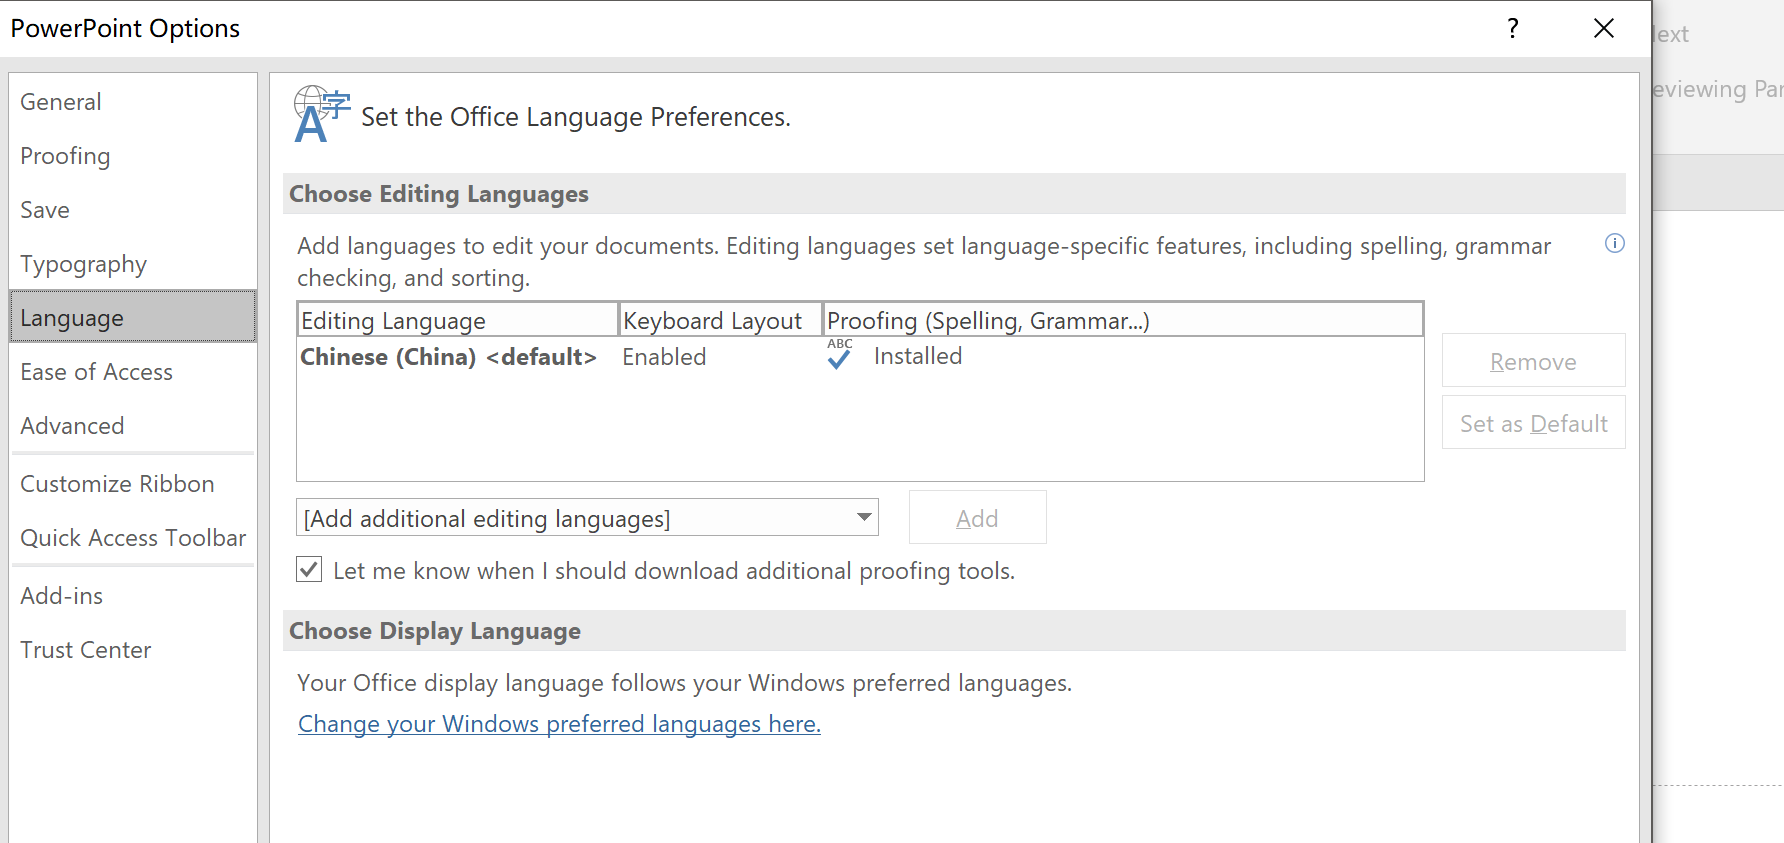This screenshot has height=843, width=1784.
Task: Select the Chinese (China) default language row
Action: tap(860, 357)
